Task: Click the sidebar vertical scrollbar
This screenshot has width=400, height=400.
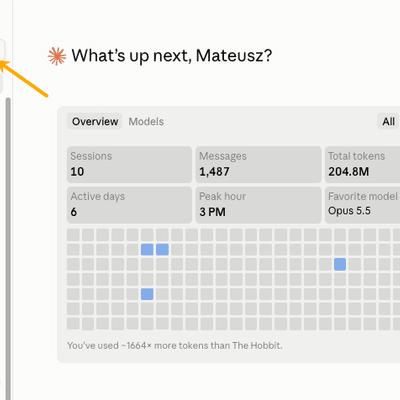Action: [8, 248]
